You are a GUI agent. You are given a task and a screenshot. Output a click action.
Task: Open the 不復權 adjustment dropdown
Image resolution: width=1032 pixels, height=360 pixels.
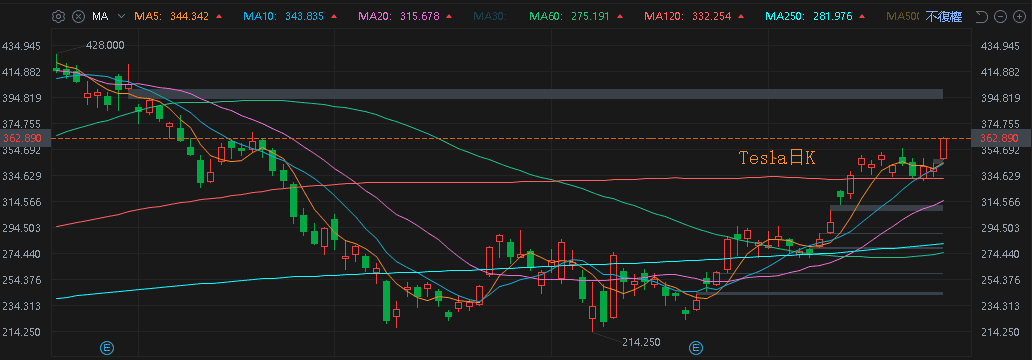point(944,16)
